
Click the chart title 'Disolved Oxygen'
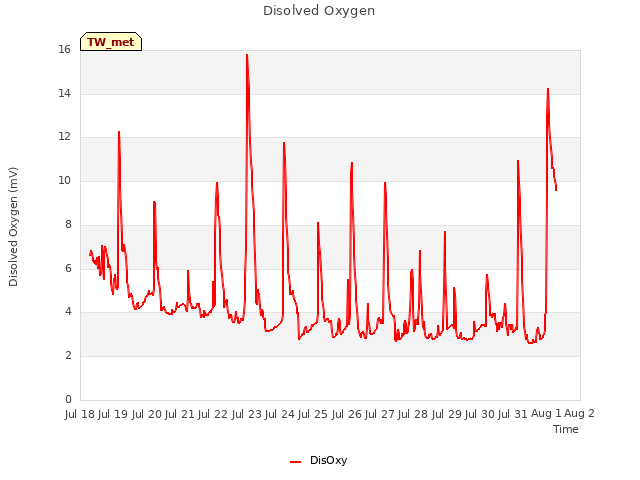(x=319, y=11)
